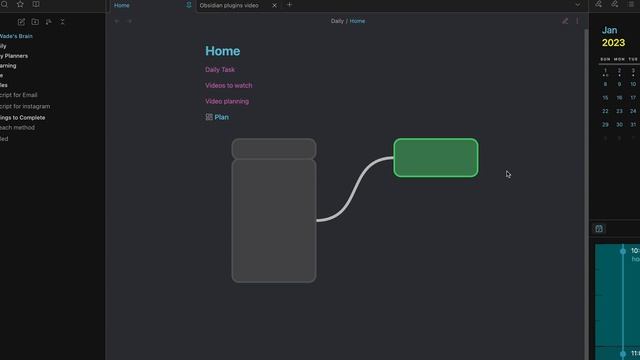Select January 22 in the calendar

coord(605,111)
